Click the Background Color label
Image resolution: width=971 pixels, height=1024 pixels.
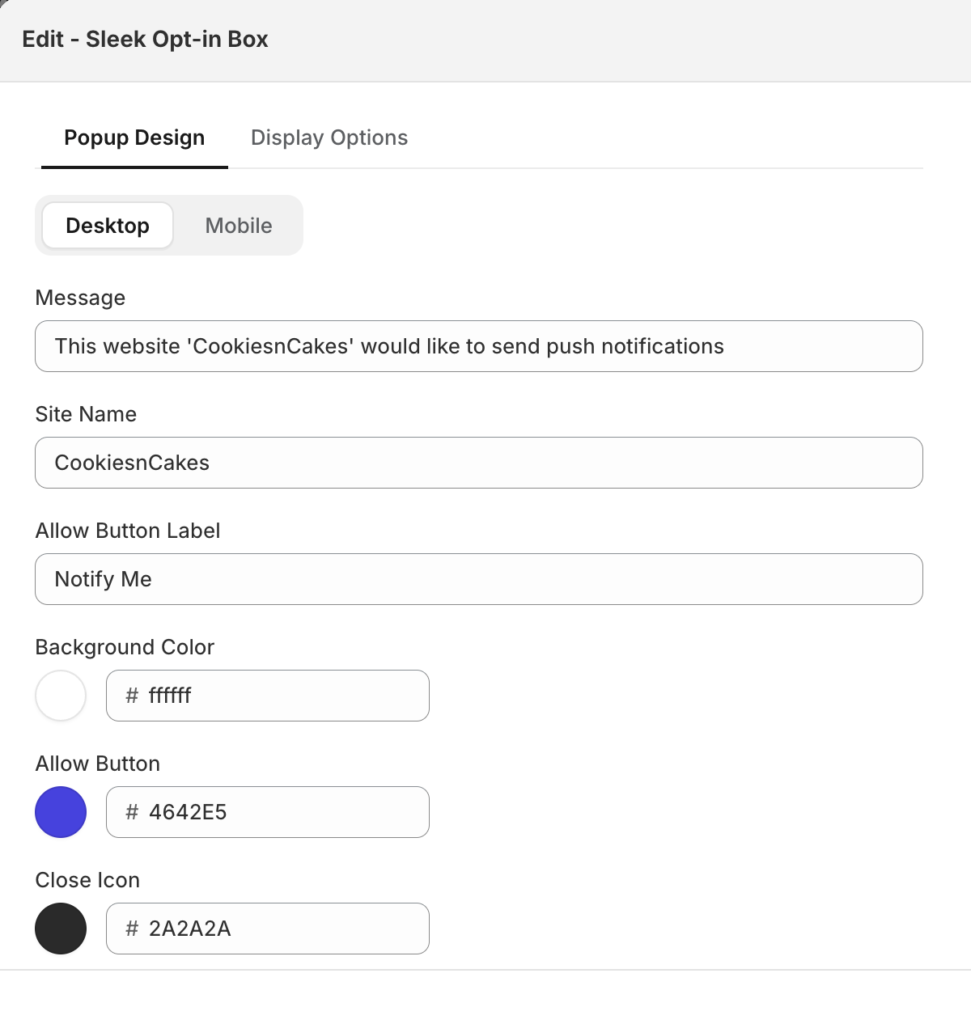coord(125,647)
